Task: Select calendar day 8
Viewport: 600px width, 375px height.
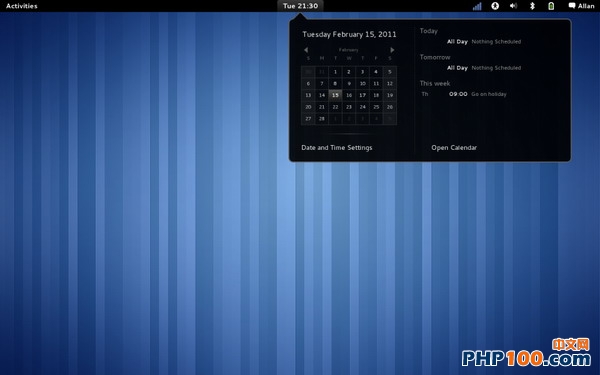Action: pyautogui.click(x=335, y=83)
